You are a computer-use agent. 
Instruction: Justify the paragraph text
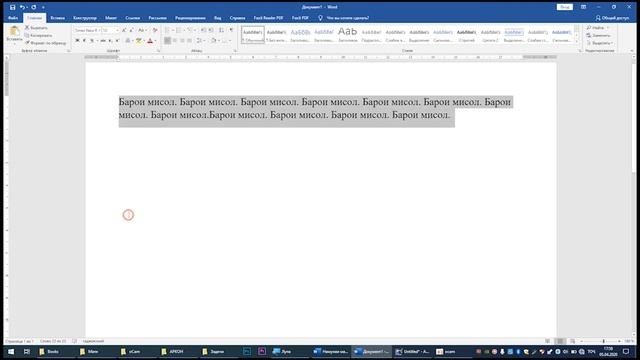[189, 40]
